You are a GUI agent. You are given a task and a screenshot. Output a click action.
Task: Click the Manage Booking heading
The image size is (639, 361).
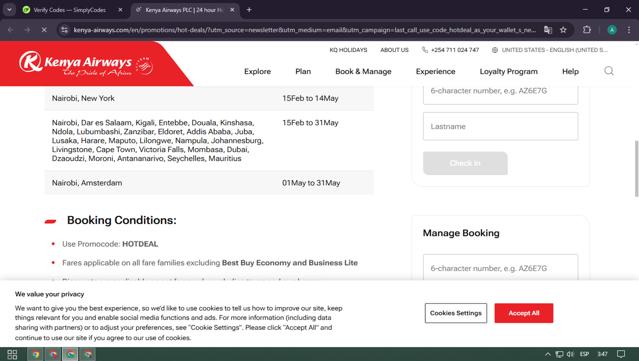point(461,233)
